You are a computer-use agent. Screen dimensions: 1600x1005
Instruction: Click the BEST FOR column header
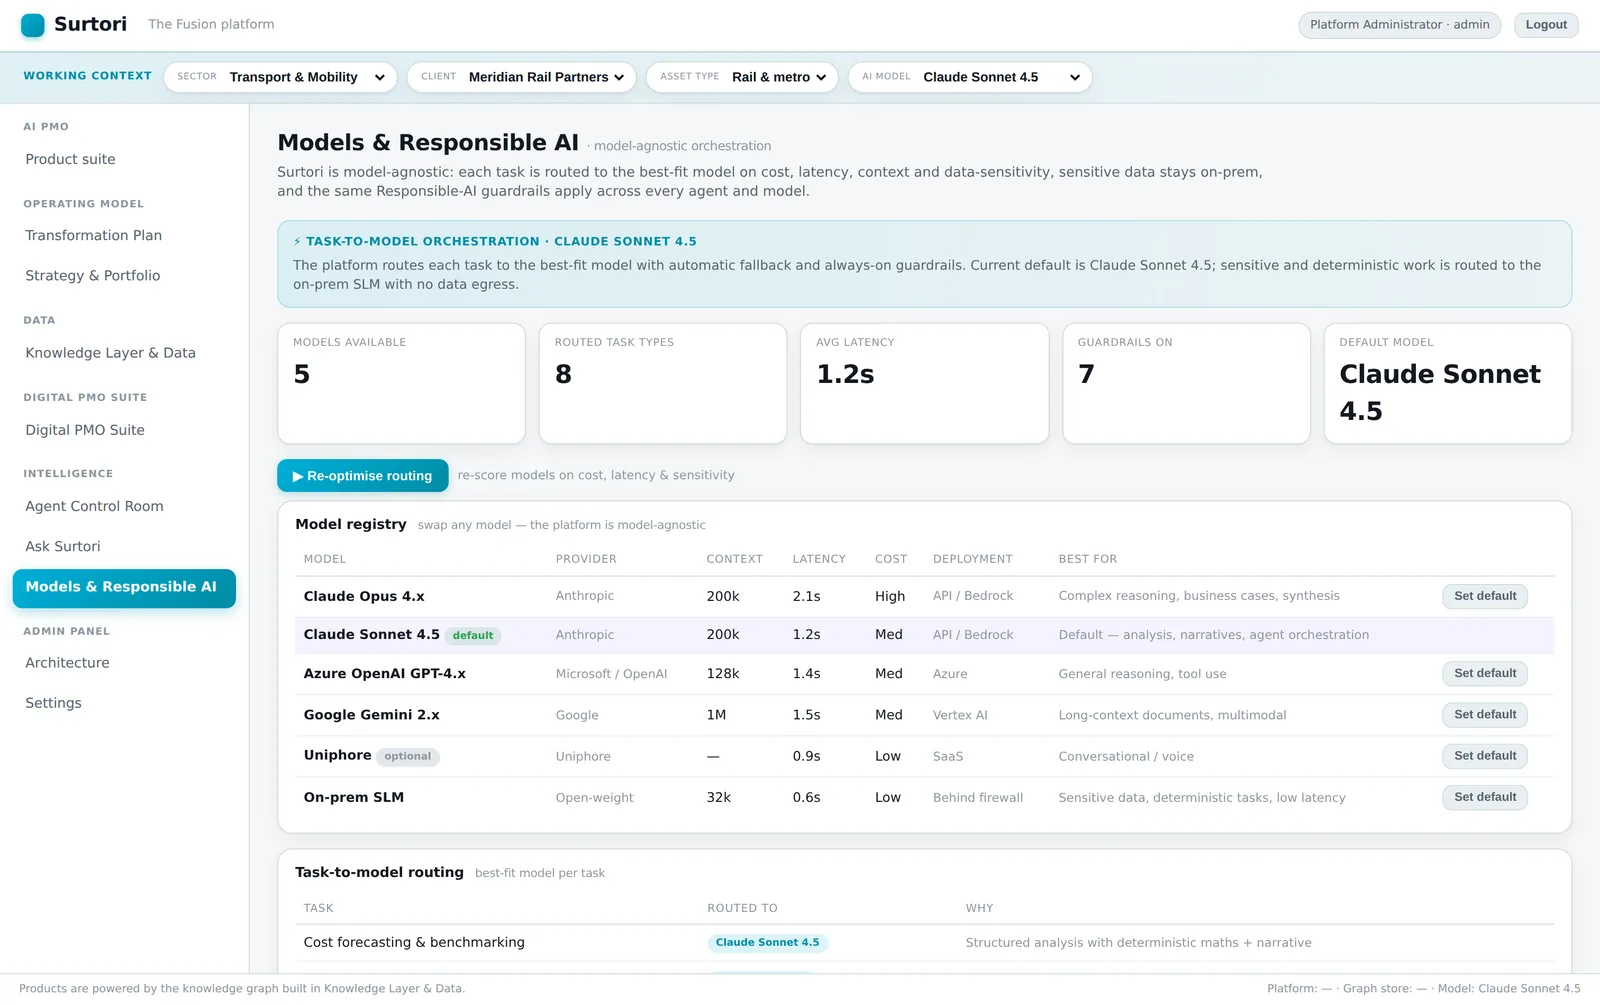click(1088, 559)
